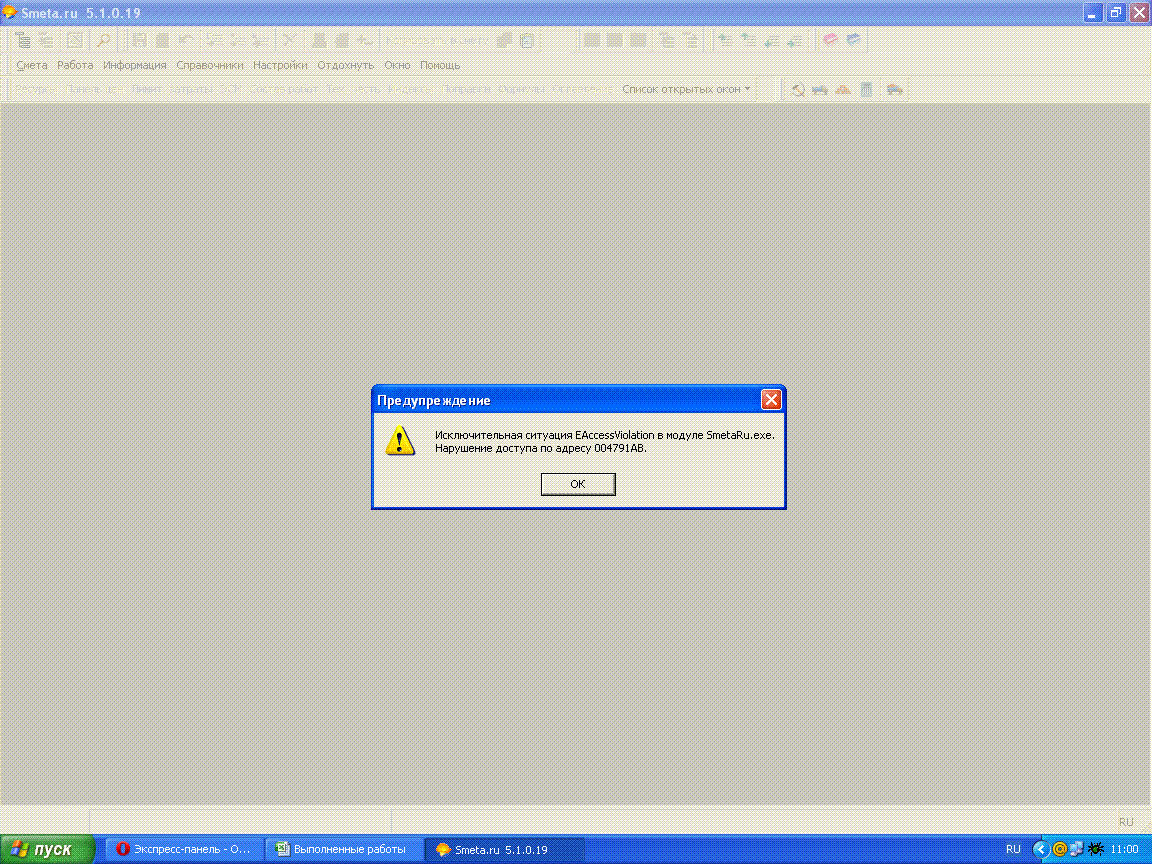Viewport: 1152px width, 864px height.
Task: Open the Работа menu
Action: click(75, 65)
